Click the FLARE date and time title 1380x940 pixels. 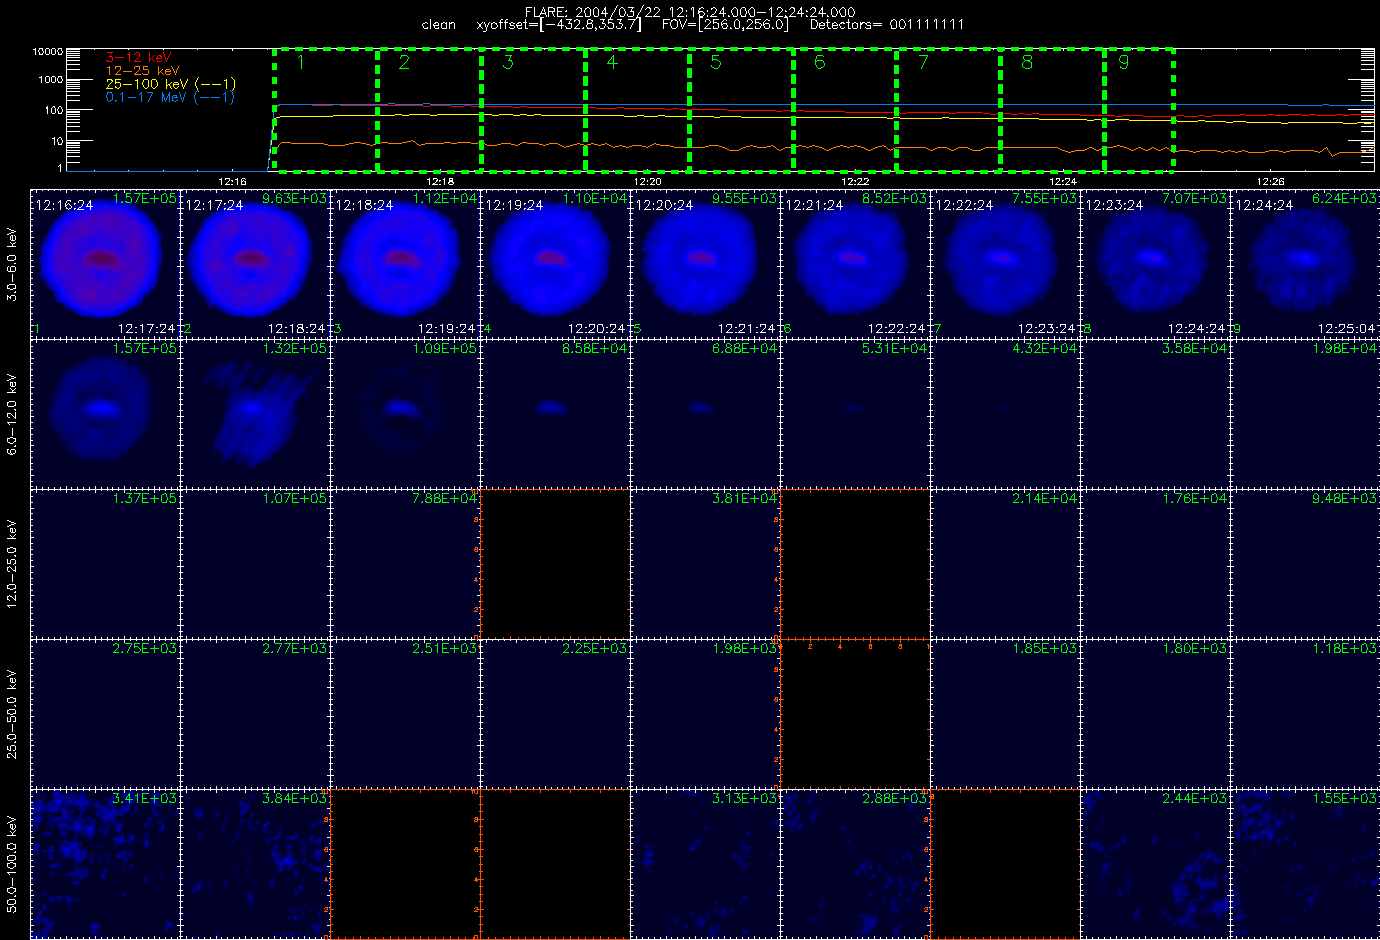(690, 12)
